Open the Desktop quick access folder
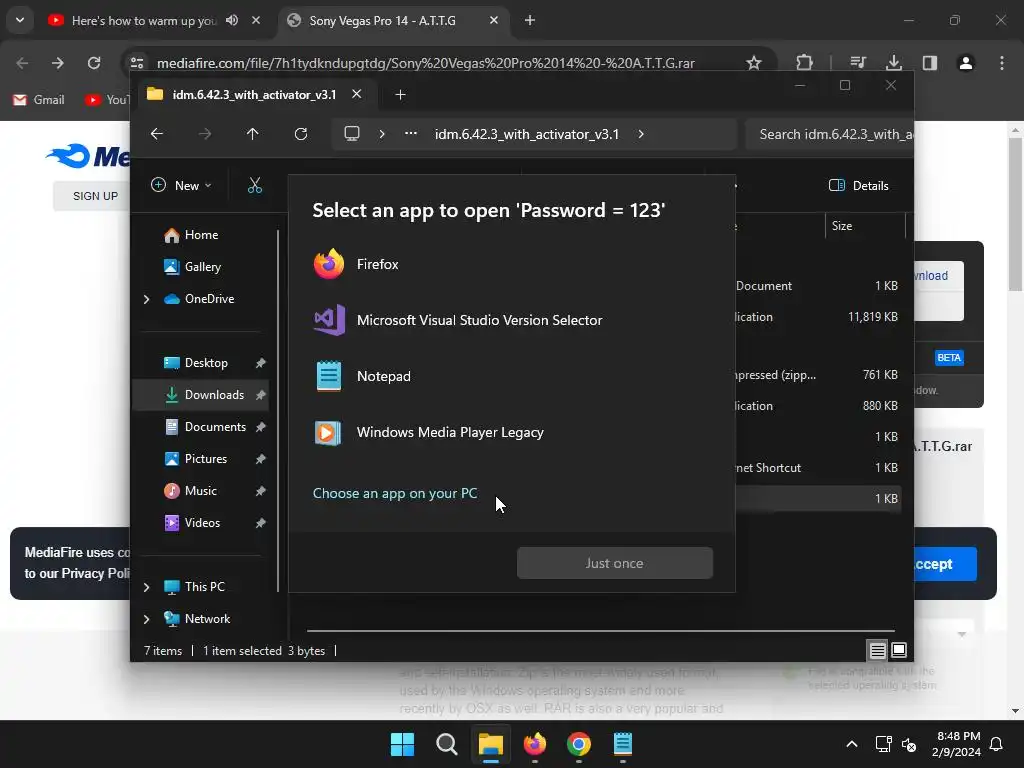This screenshot has height=768, width=1024. (x=195, y=363)
